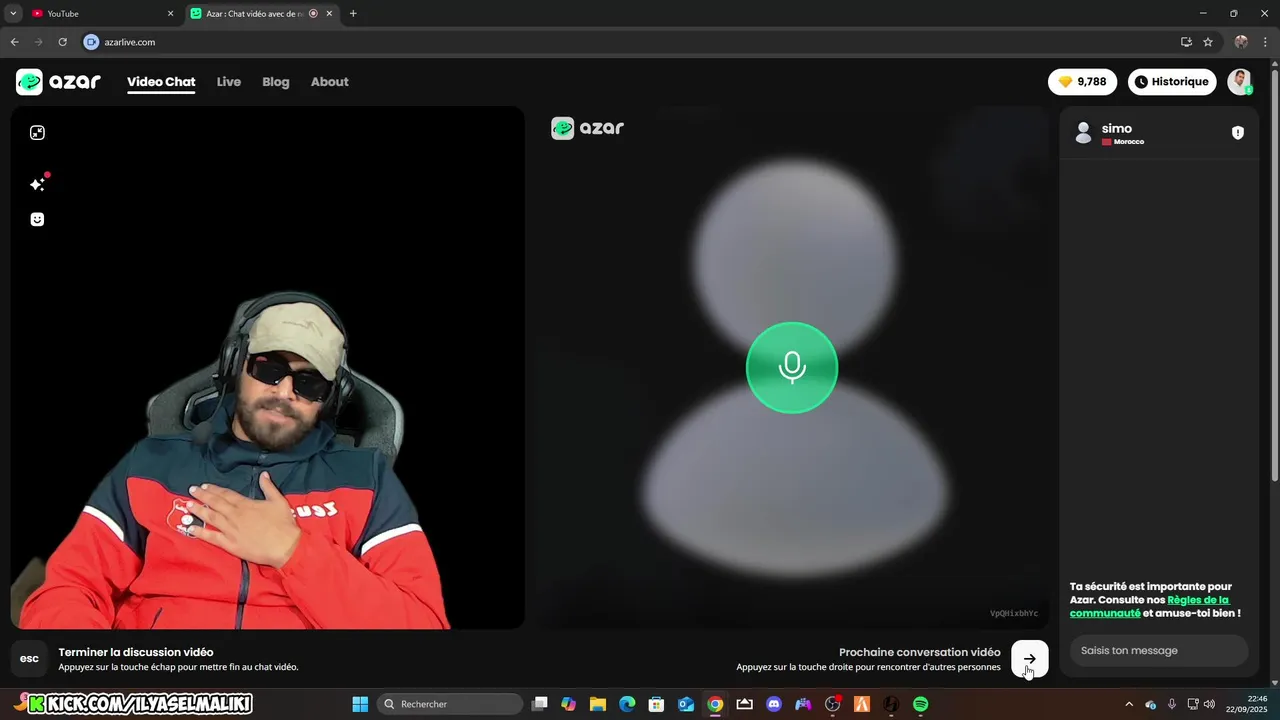Screen dimensions: 1280x720
Task: Switch to the YouTube browser tab
Action: (100, 14)
